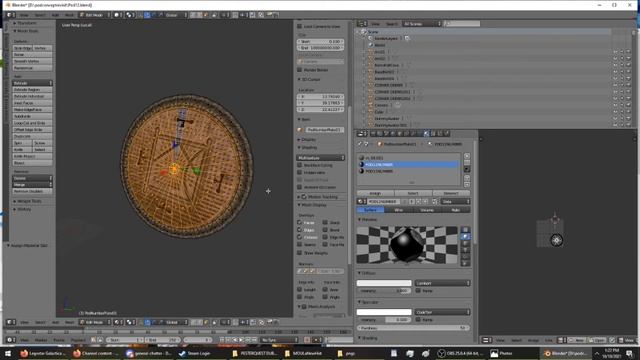This screenshot has width=640, height=360.
Task: Adjust the specular Hardness slider
Action: coord(413,328)
